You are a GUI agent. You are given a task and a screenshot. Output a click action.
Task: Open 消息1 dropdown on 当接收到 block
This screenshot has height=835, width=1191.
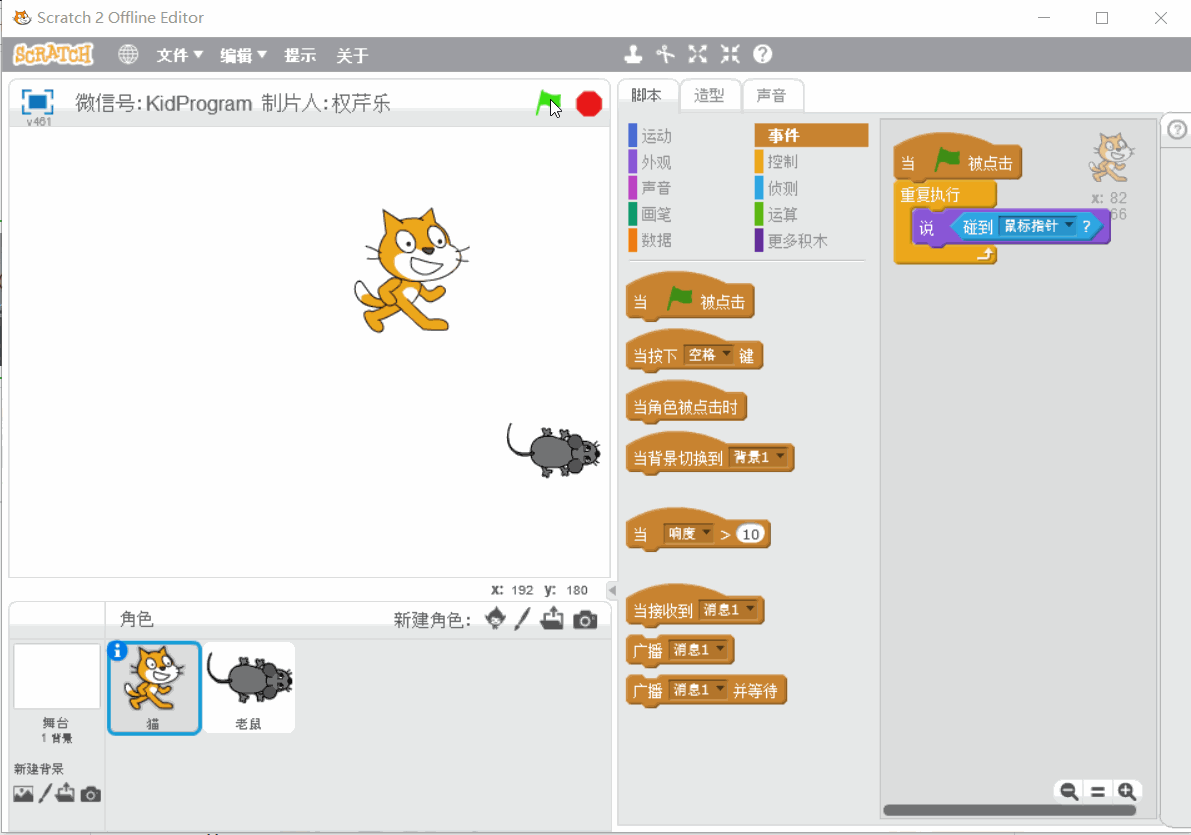point(728,609)
